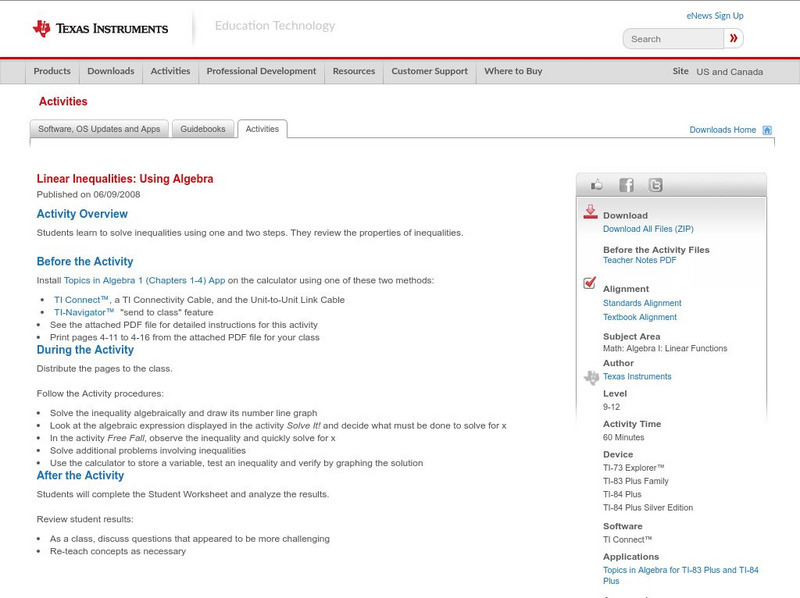The width and height of the screenshot is (800, 598).
Task: Click the Texas Instruments logo
Action: [x=100, y=29]
